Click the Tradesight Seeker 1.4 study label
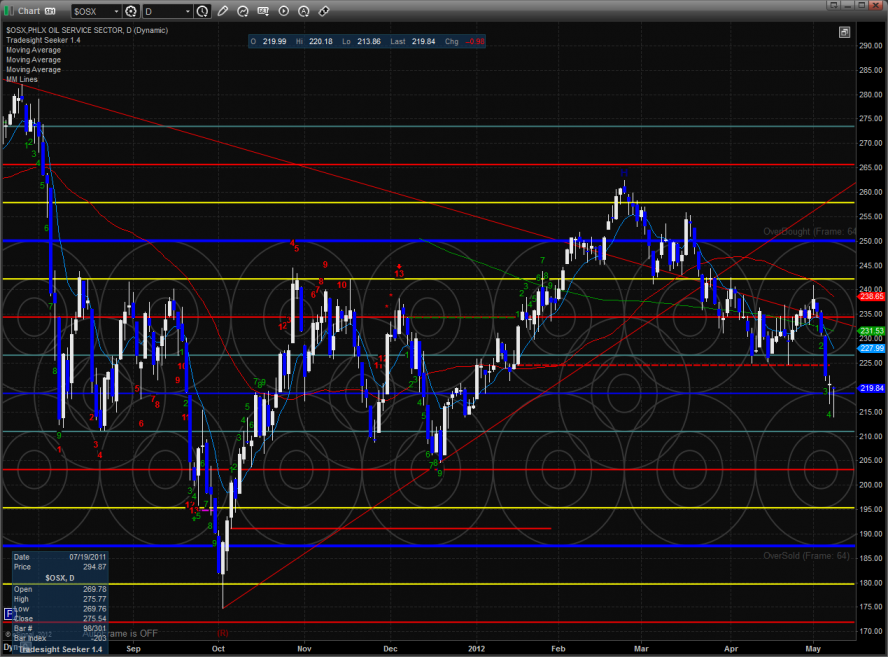This screenshot has height=657, width=888. pos(41,41)
